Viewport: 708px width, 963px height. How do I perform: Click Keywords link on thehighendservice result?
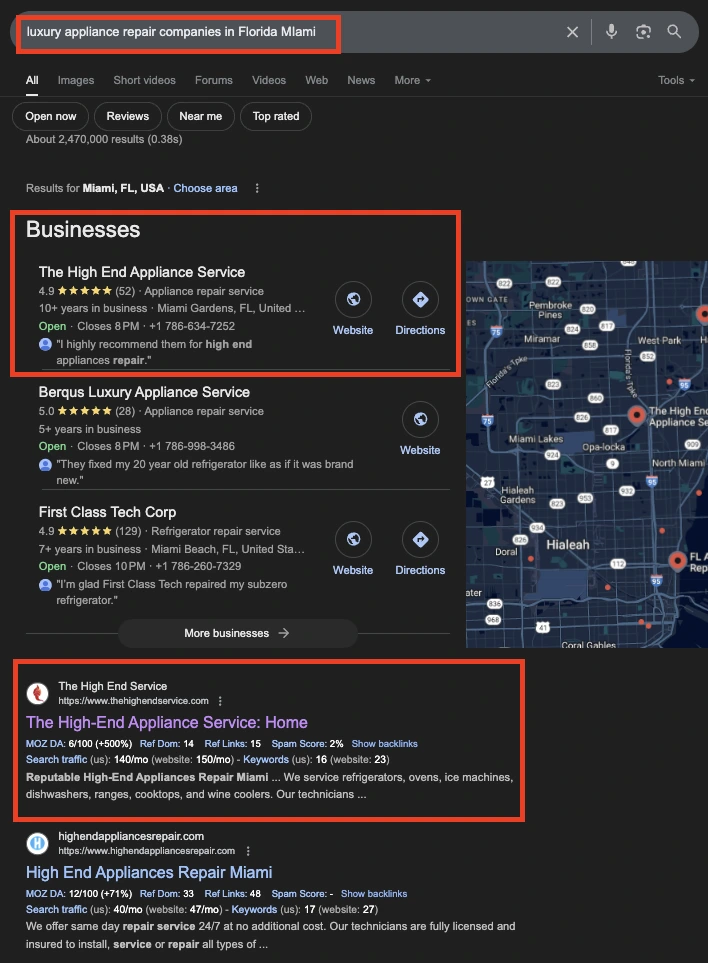(265, 760)
